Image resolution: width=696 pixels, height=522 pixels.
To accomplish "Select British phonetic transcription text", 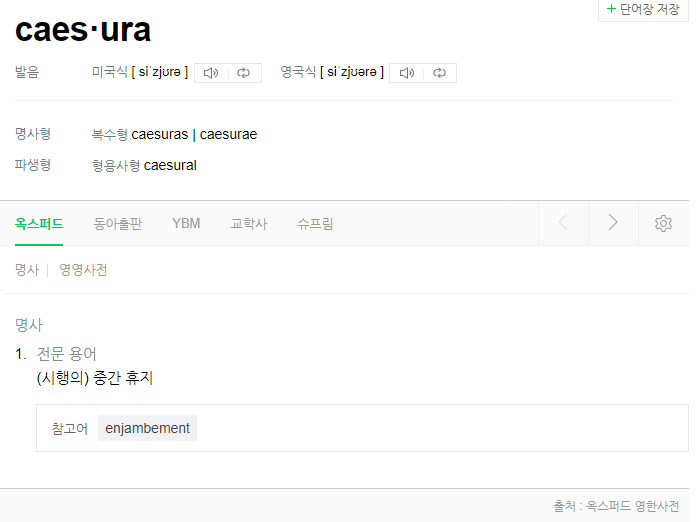I will point(352,72).
